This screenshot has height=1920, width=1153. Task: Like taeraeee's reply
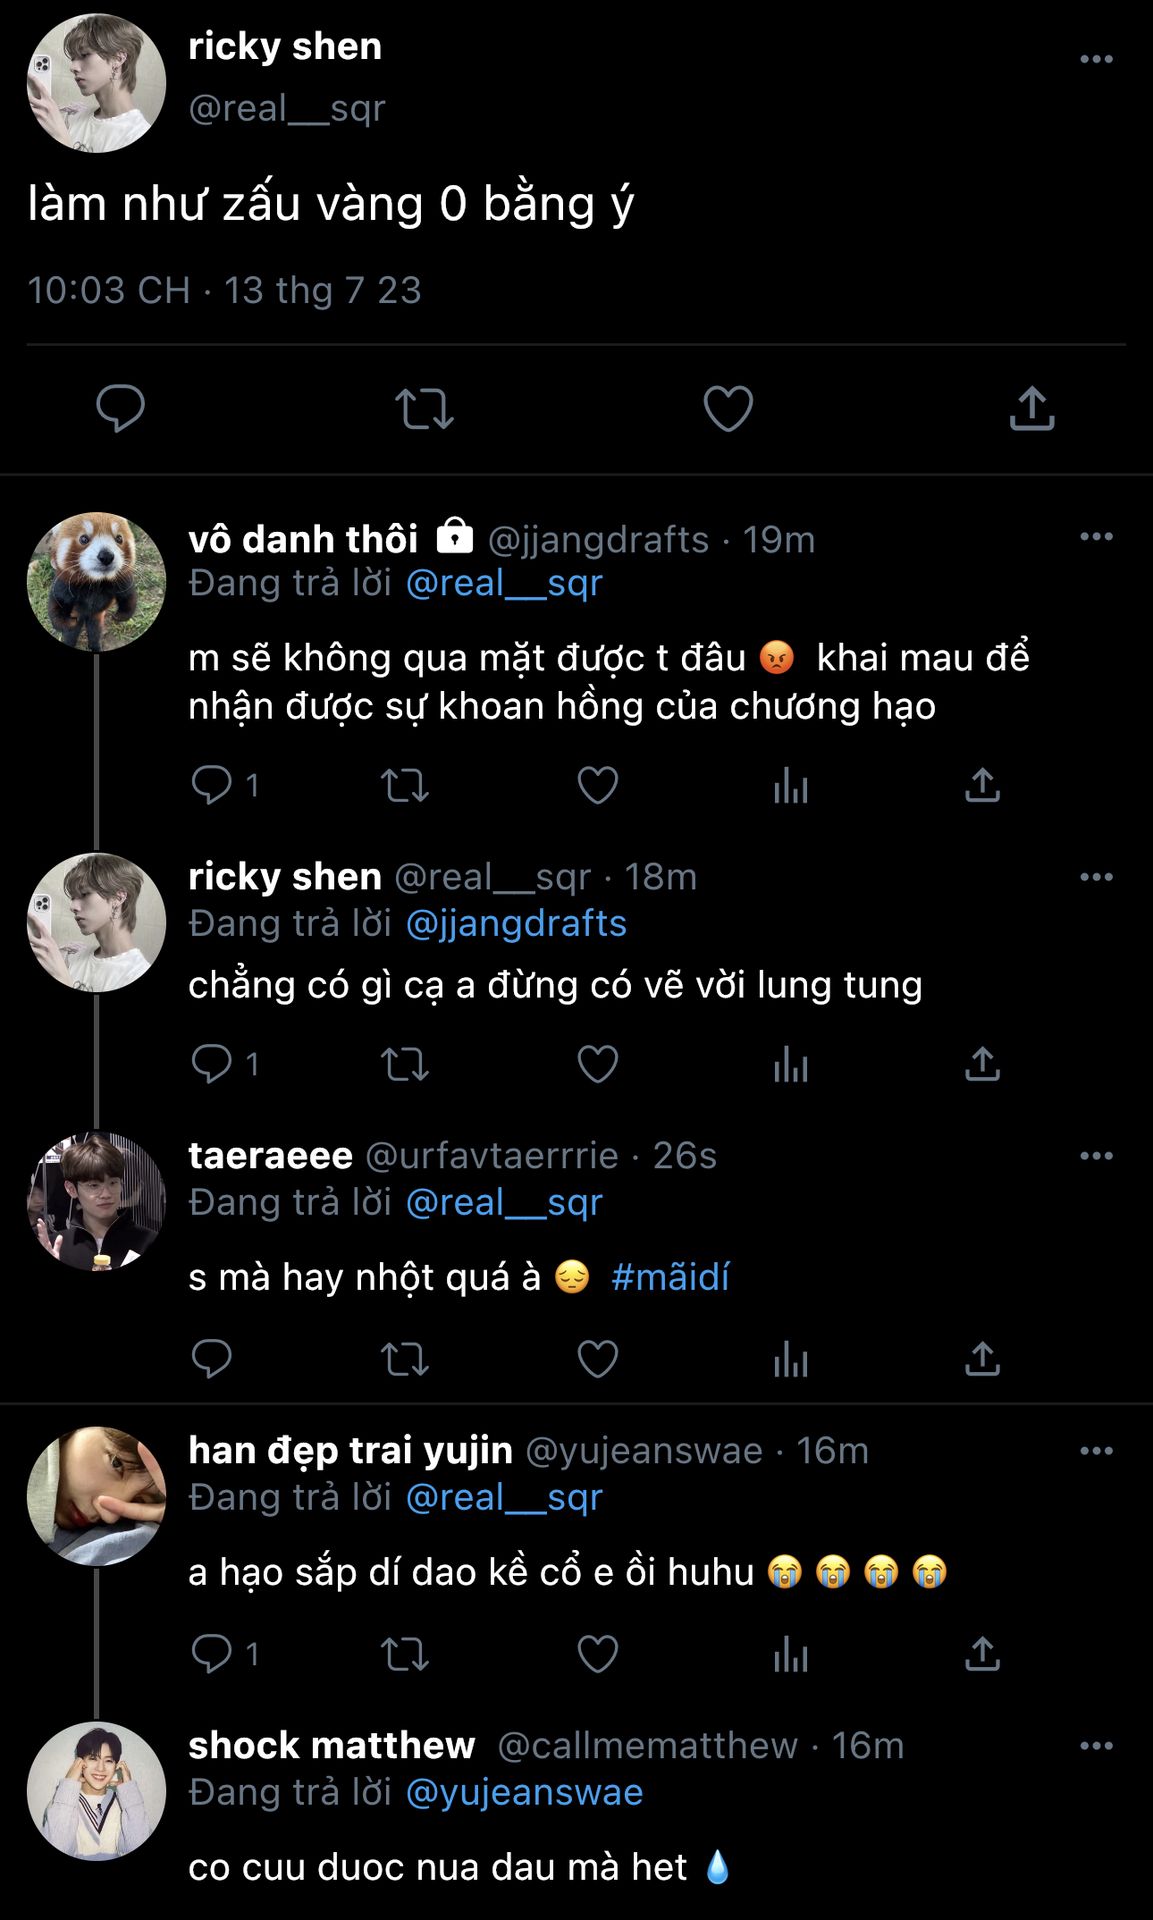(x=598, y=1359)
